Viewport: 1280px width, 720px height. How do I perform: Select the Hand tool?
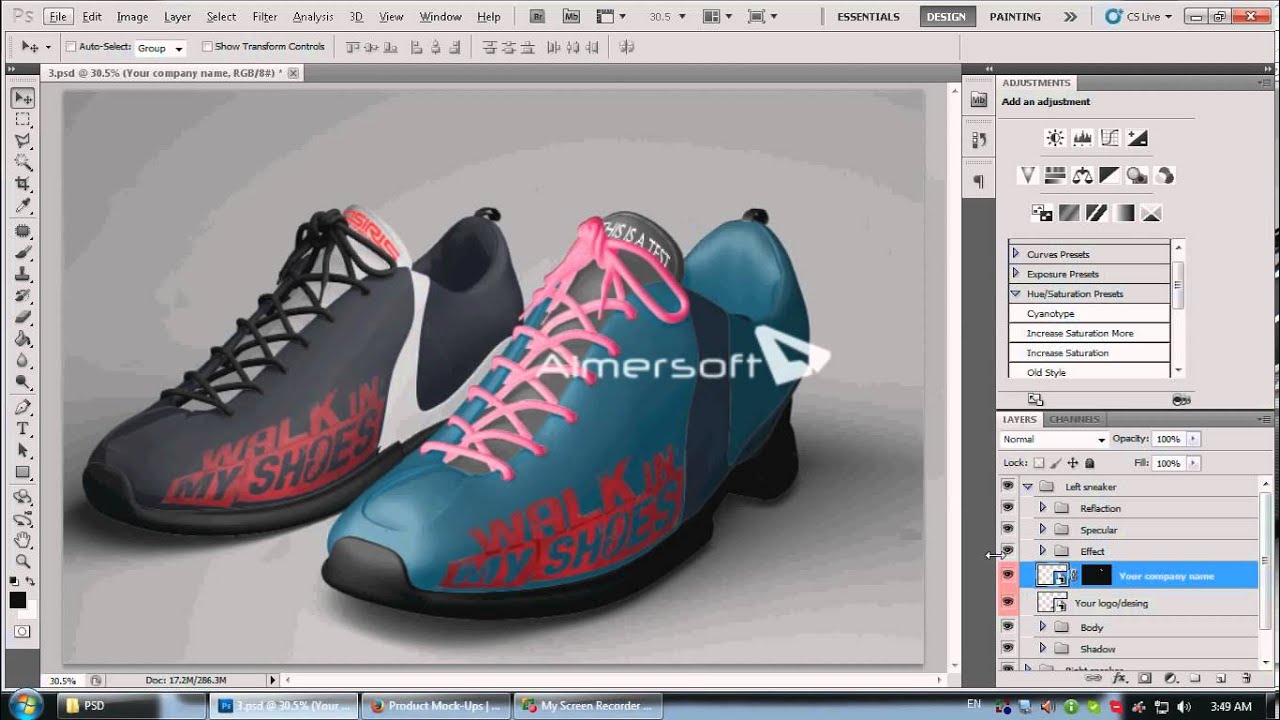pos(23,540)
